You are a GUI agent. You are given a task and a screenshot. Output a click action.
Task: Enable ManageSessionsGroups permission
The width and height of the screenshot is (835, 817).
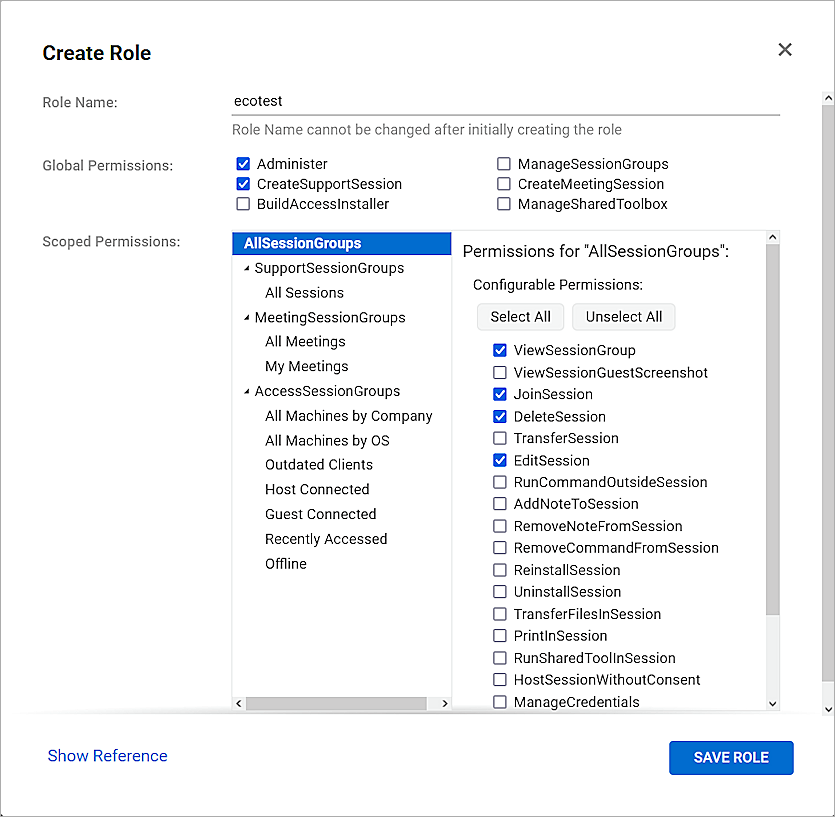[504, 163]
